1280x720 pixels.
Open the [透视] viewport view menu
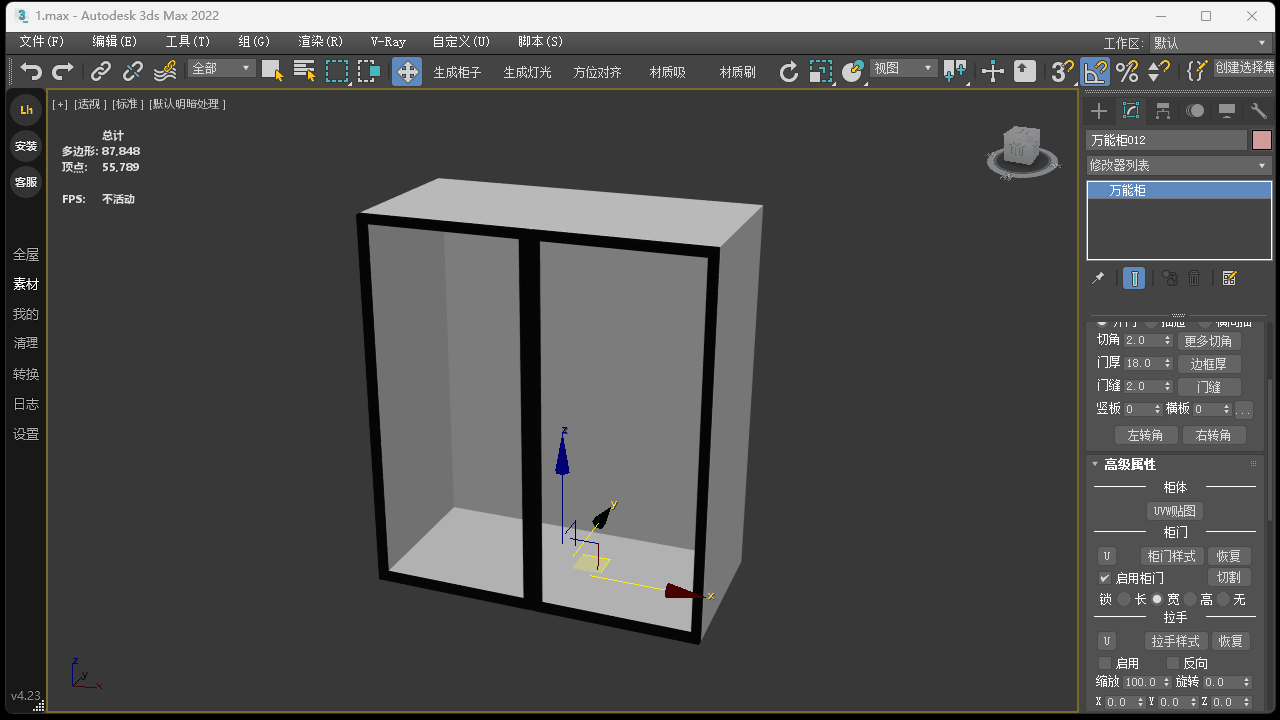pos(90,104)
